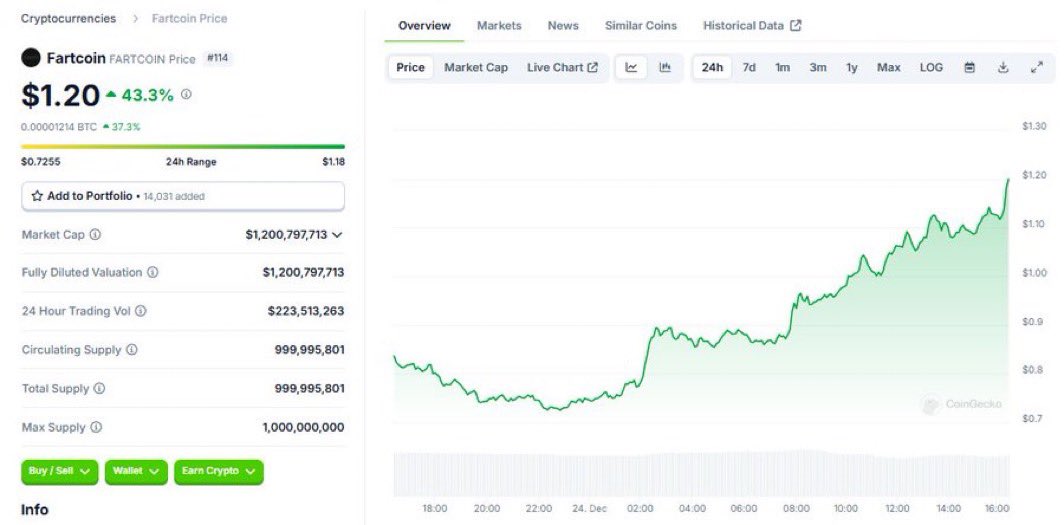Click Fartcoin Price breadcrumb
The width and height of the screenshot is (1064, 525).
[x=189, y=18]
